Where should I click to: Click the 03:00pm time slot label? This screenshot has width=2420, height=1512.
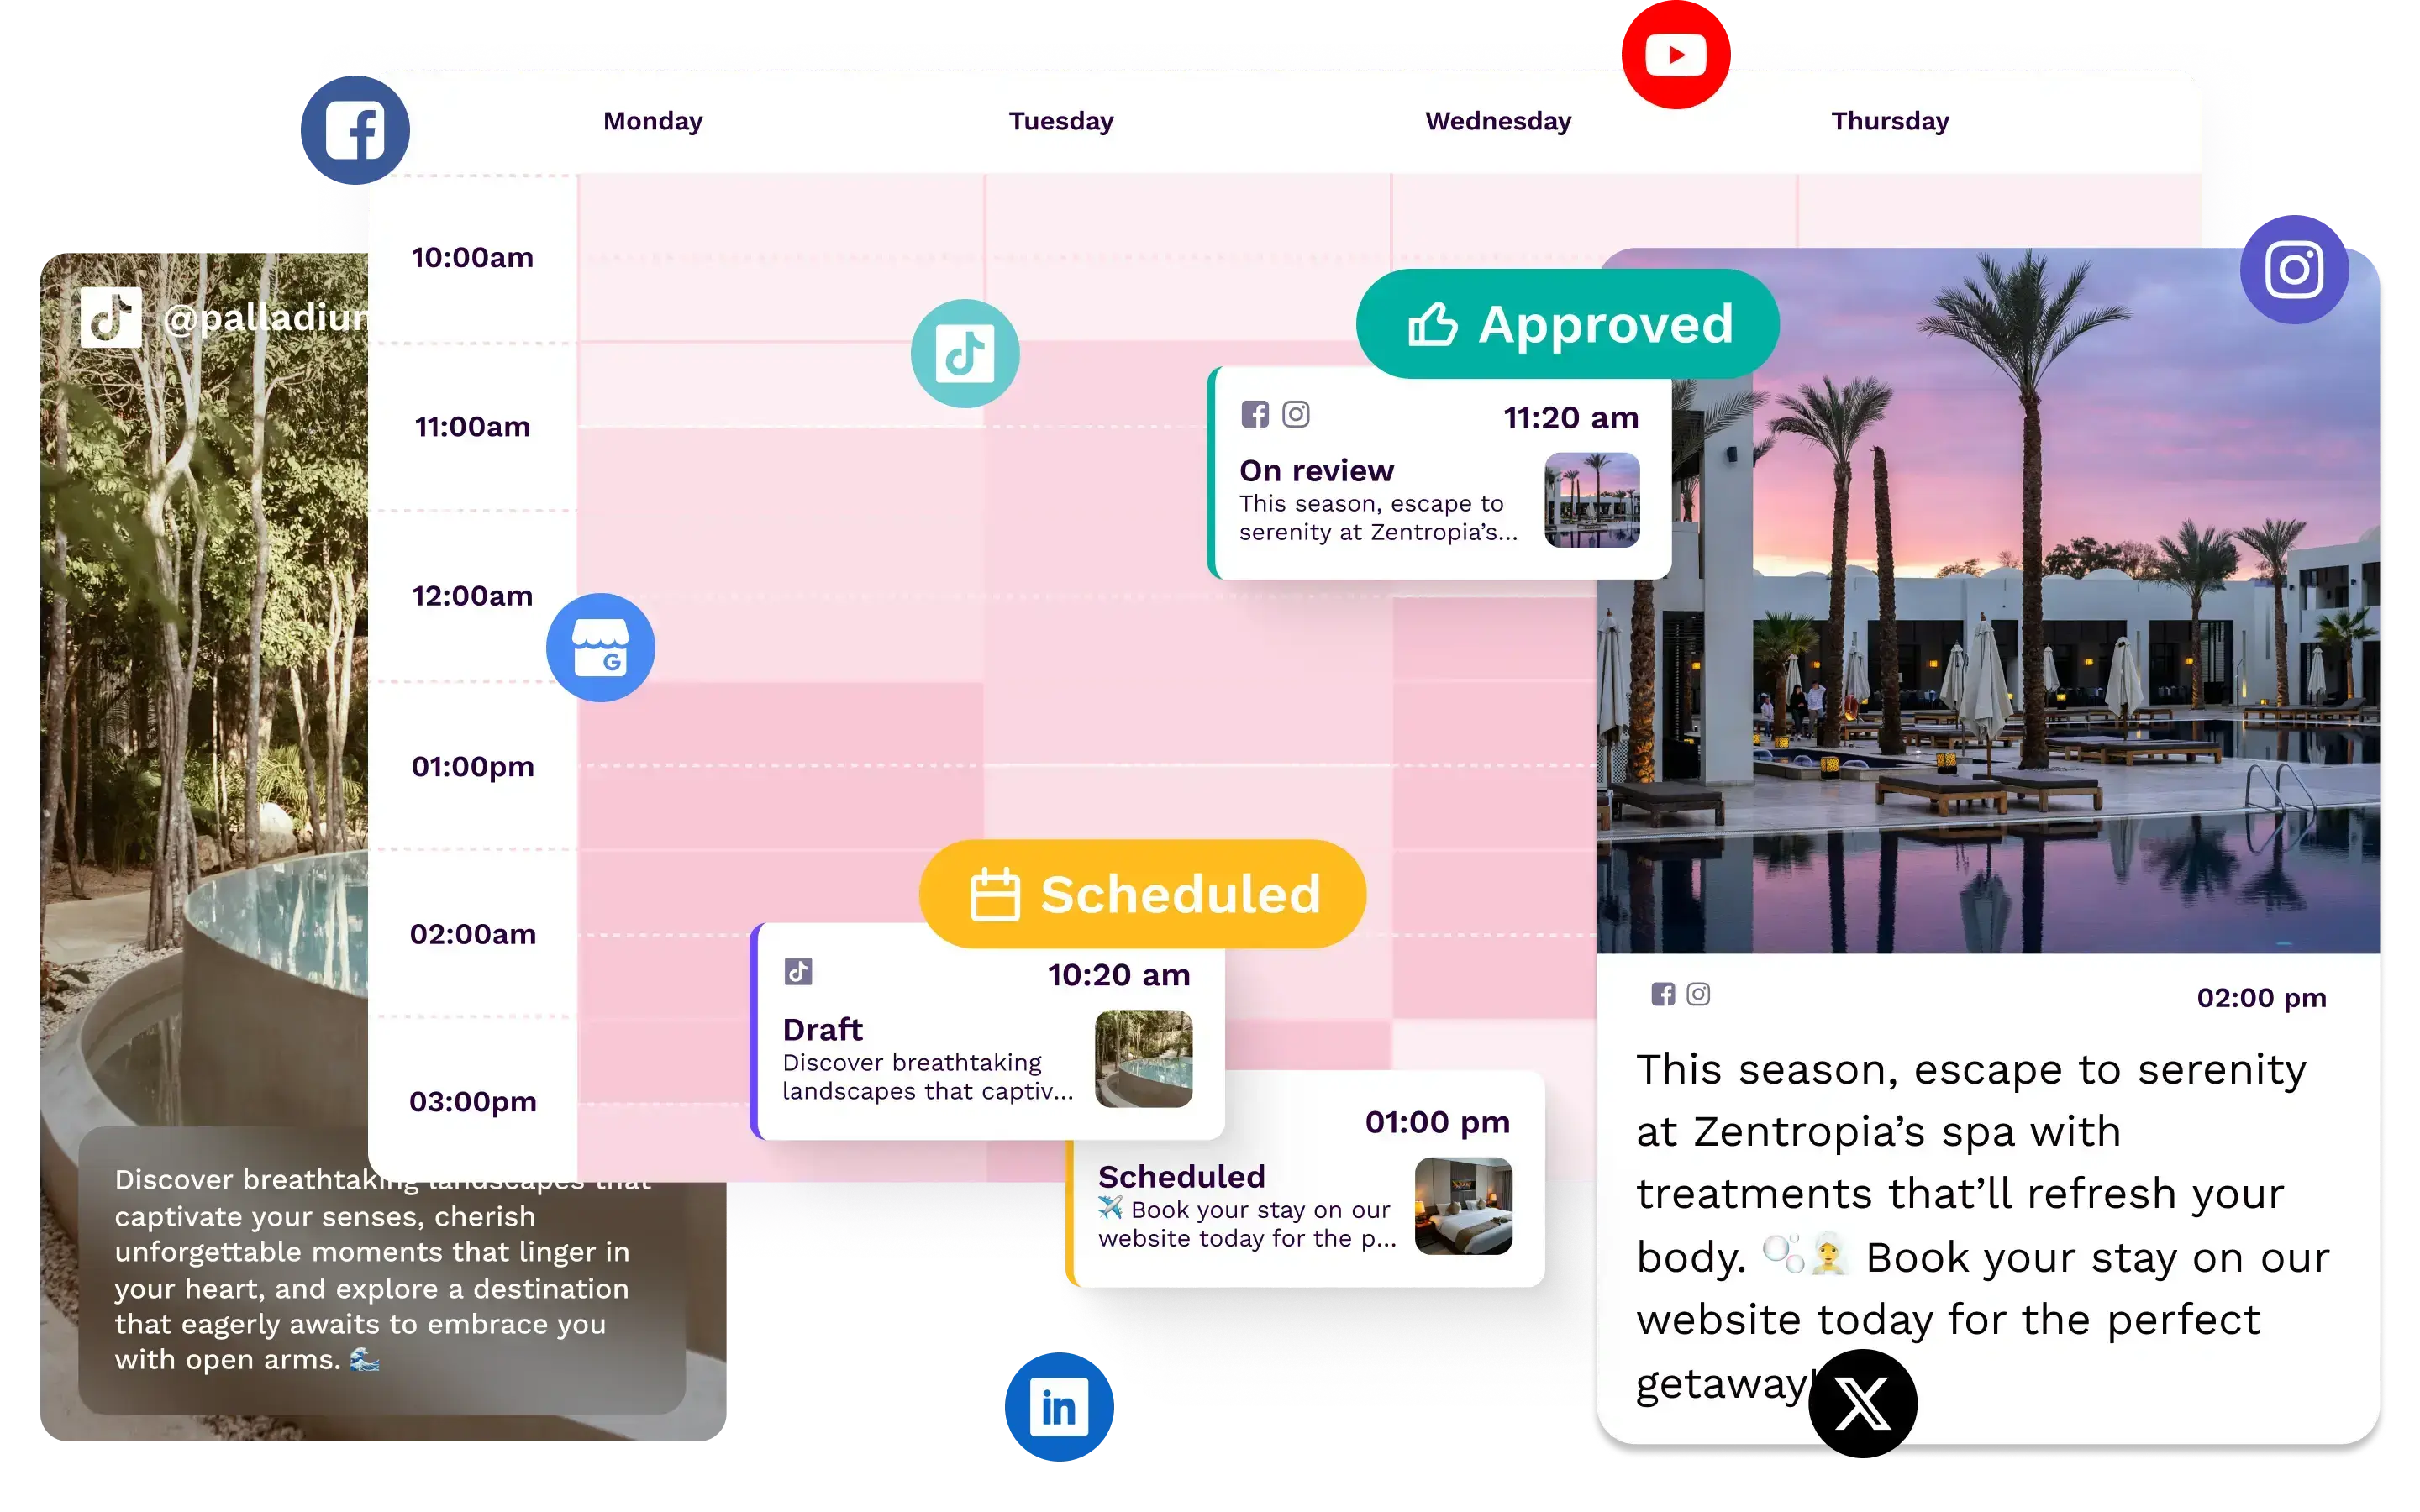tap(473, 1102)
